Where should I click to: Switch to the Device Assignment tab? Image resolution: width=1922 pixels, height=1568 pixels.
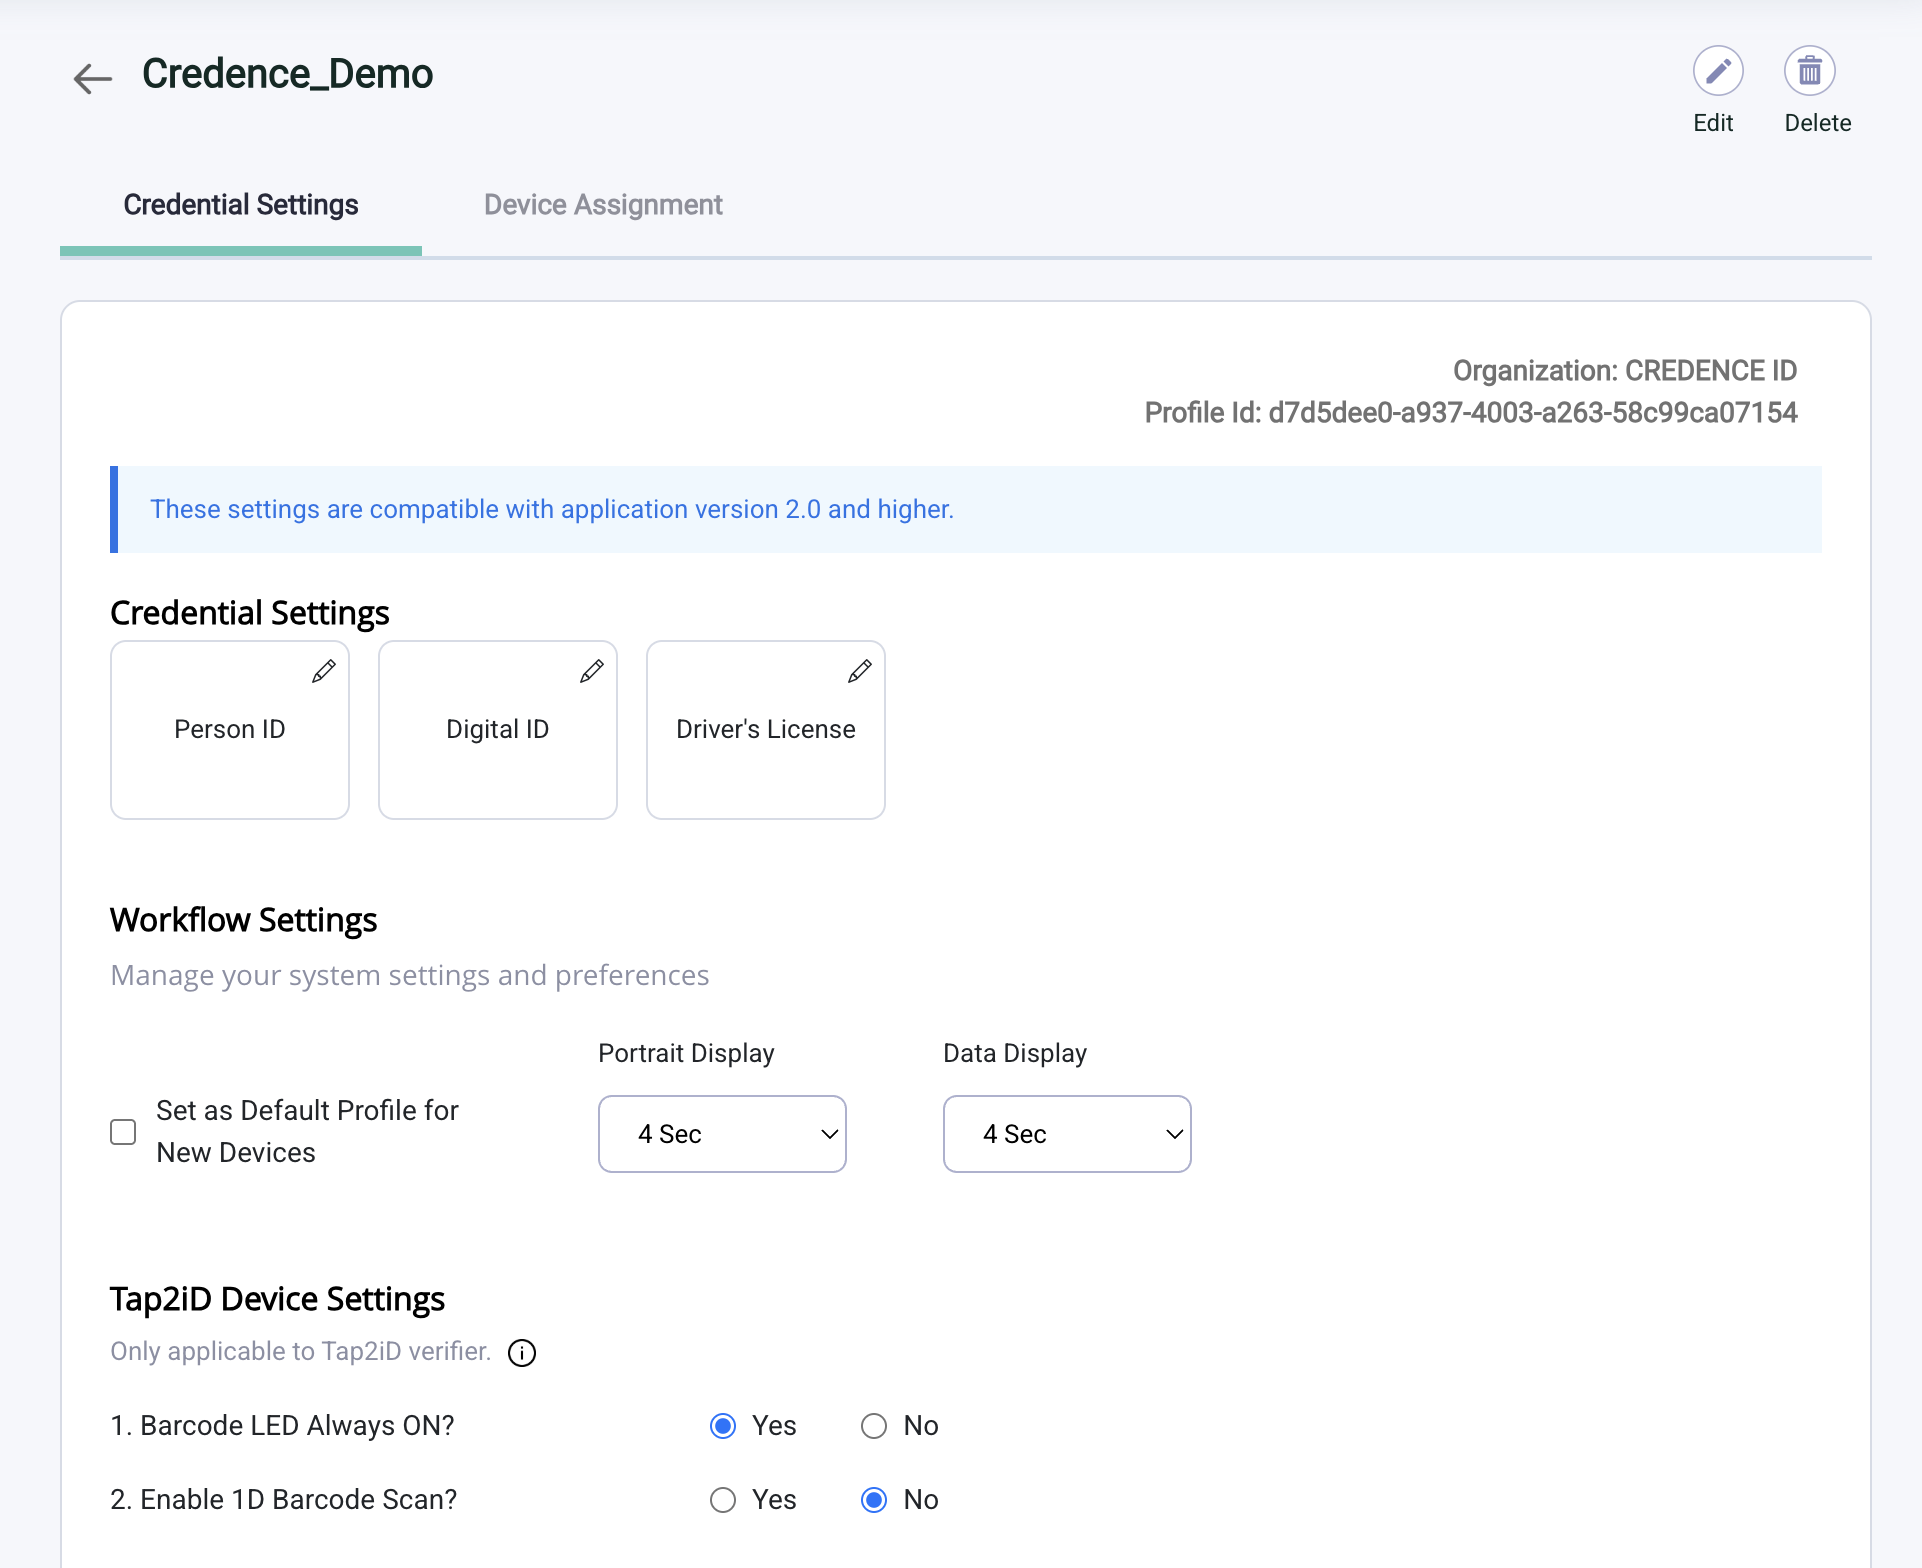point(603,205)
